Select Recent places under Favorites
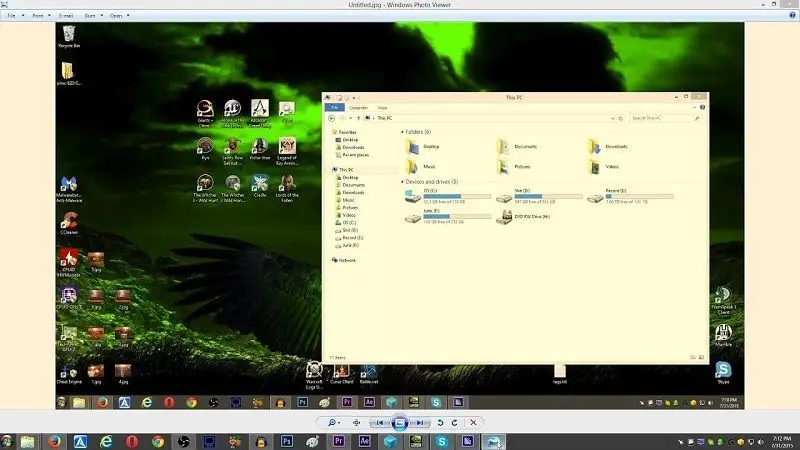This screenshot has height=450, width=800. pyautogui.click(x=356, y=155)
